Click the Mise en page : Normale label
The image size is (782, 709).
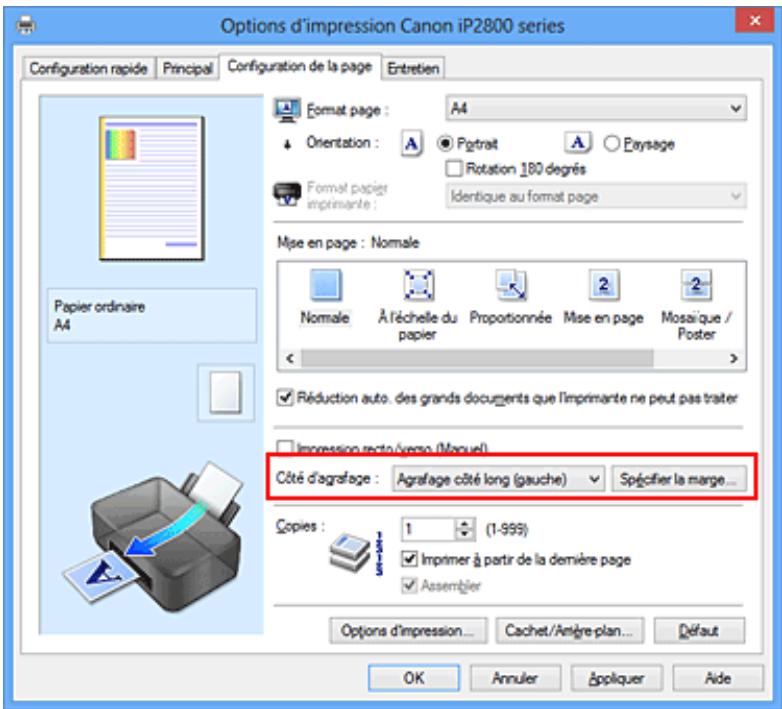348,243
